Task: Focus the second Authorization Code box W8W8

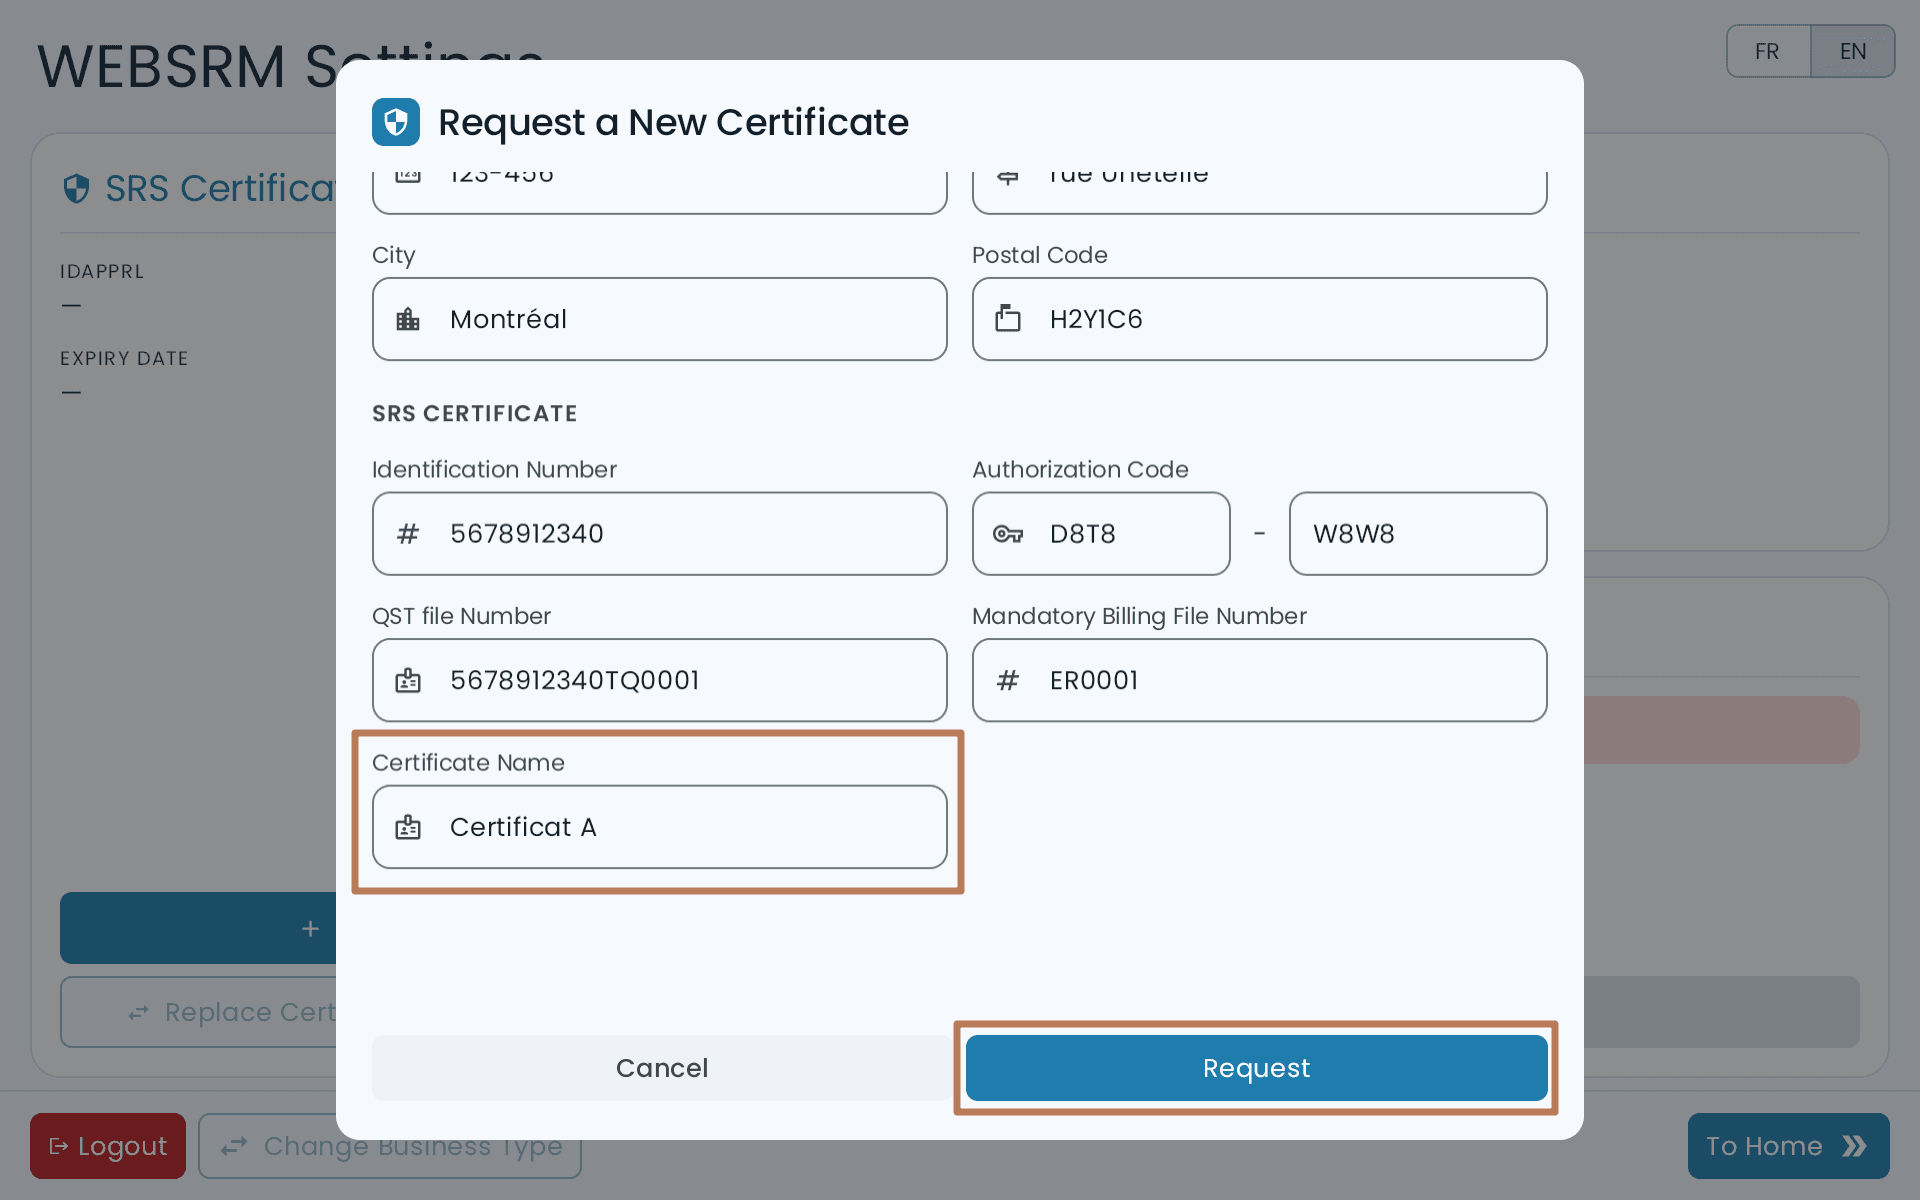Action: click(1418, 534)
